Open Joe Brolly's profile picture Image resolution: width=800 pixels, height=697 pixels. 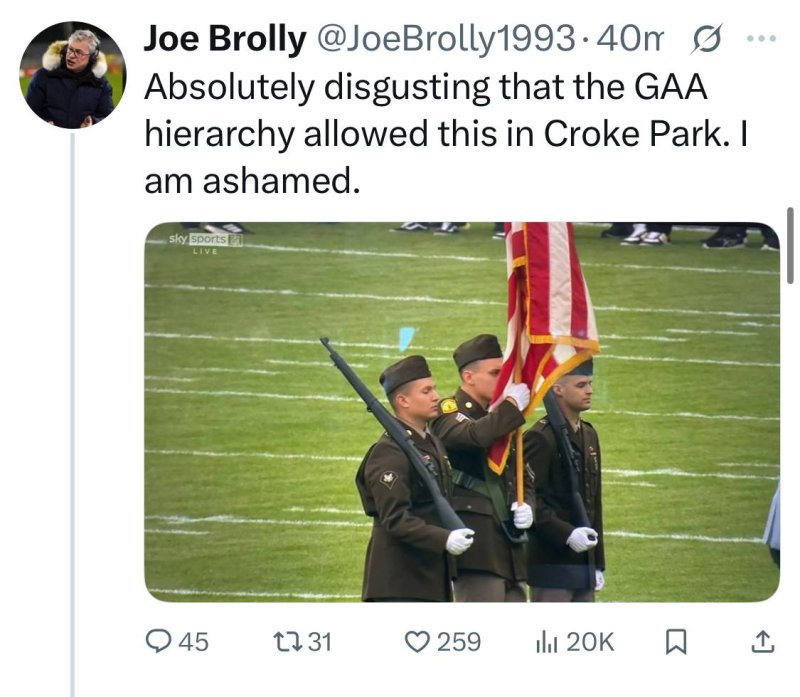coord(72,74)
